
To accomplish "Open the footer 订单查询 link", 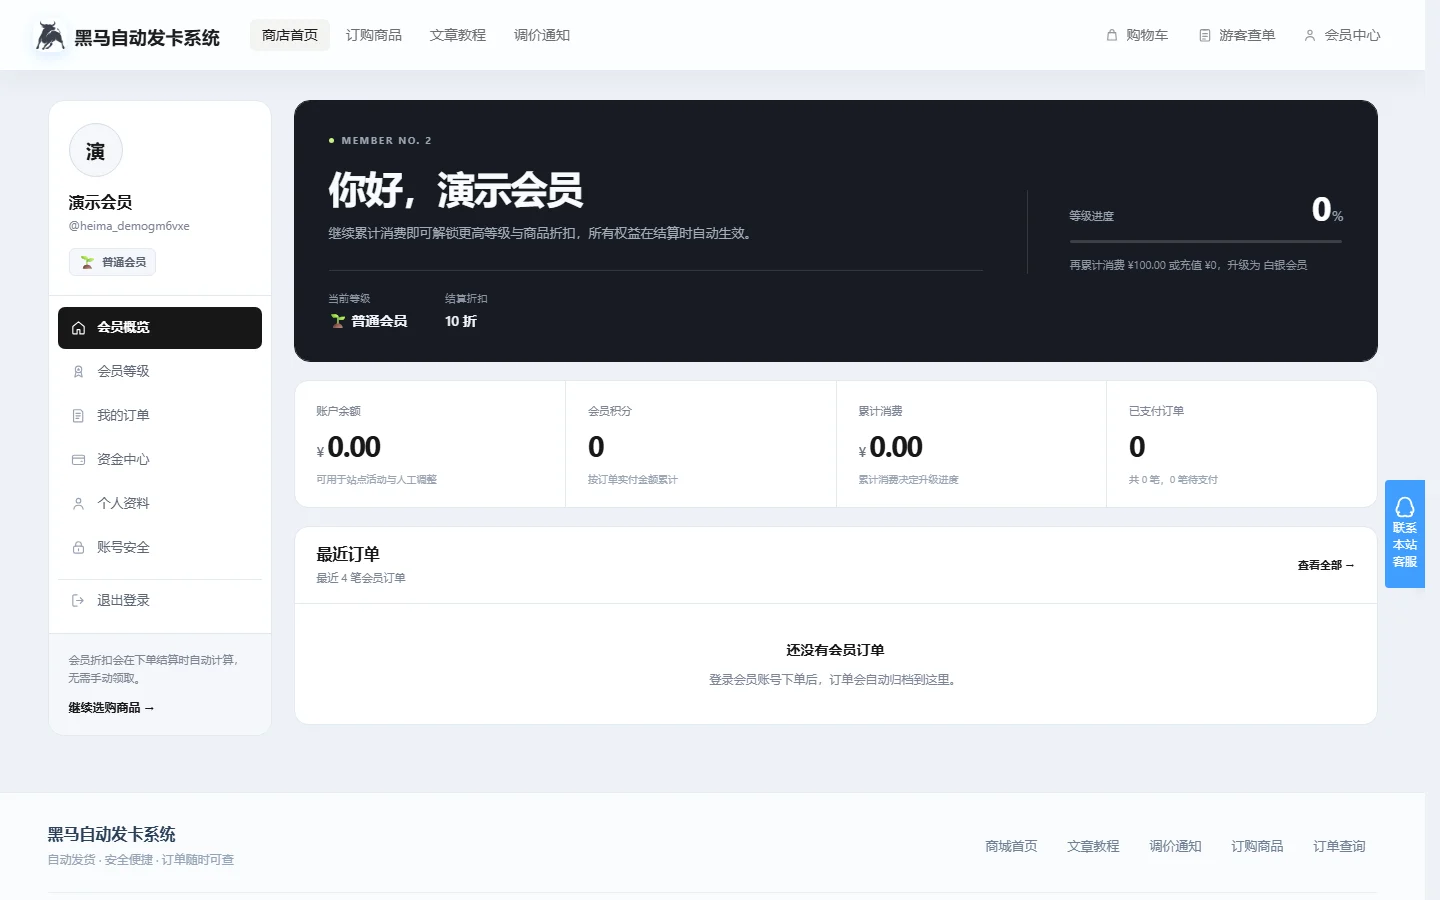I will 1339,846.
